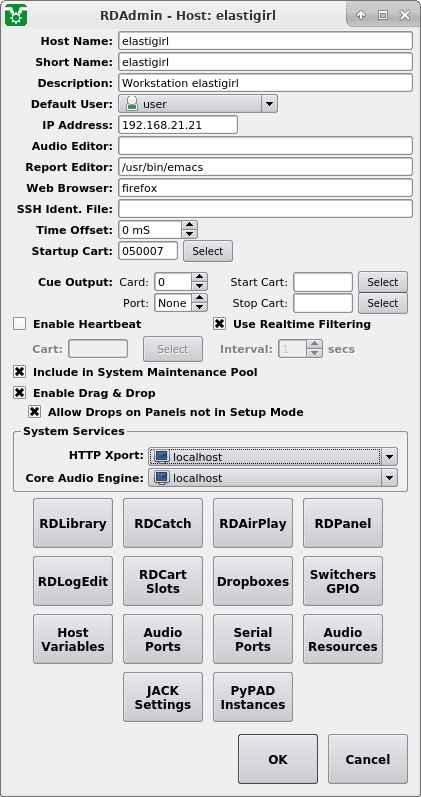Open the Switchers GPIO settings
This screenshot has height=797, width=421.
coord(343,581)
